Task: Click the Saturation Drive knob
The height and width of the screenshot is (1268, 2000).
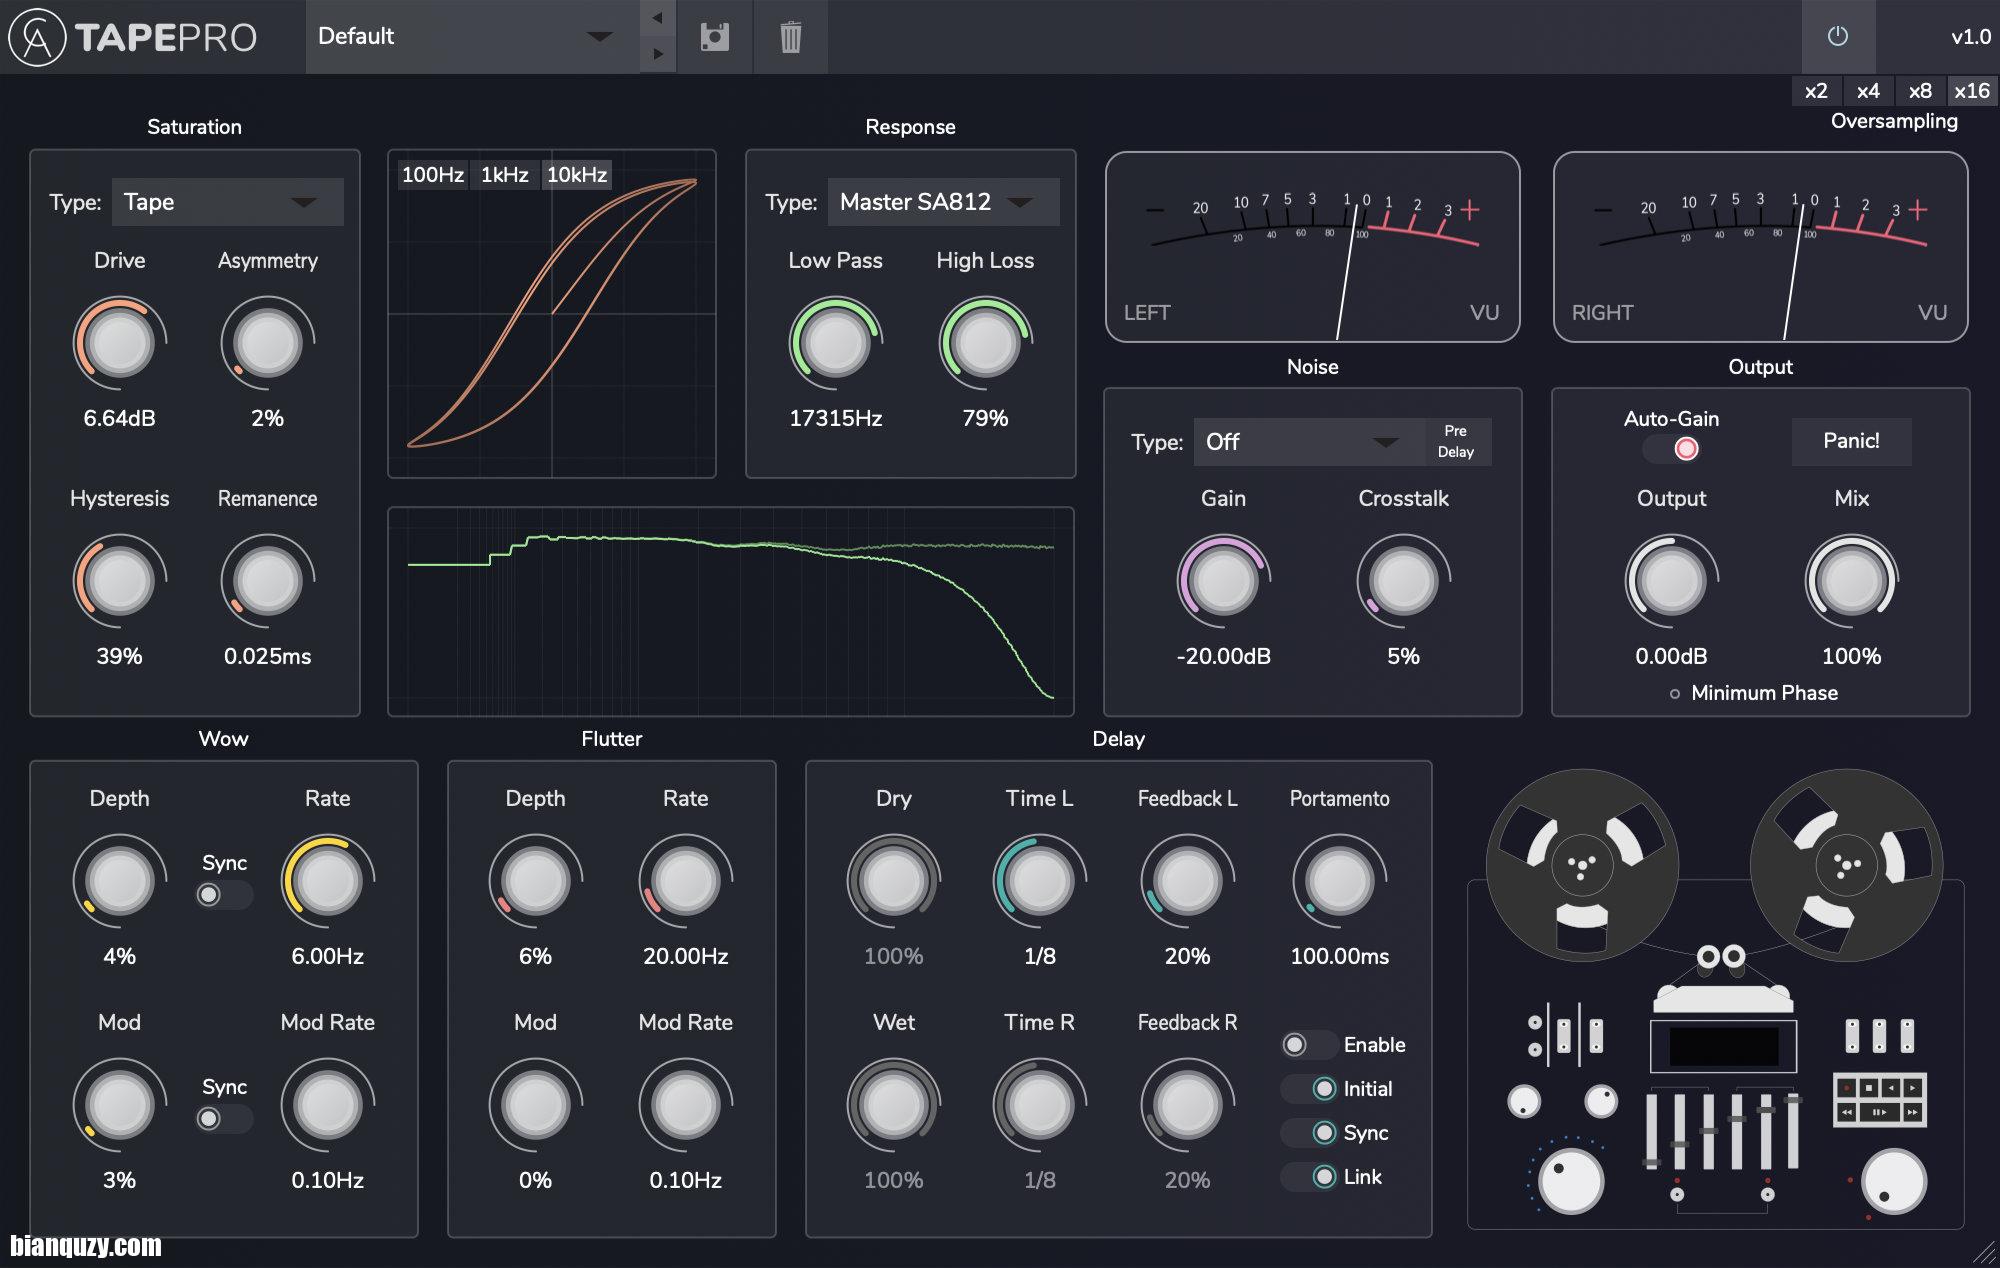Action: pos(120,343)
